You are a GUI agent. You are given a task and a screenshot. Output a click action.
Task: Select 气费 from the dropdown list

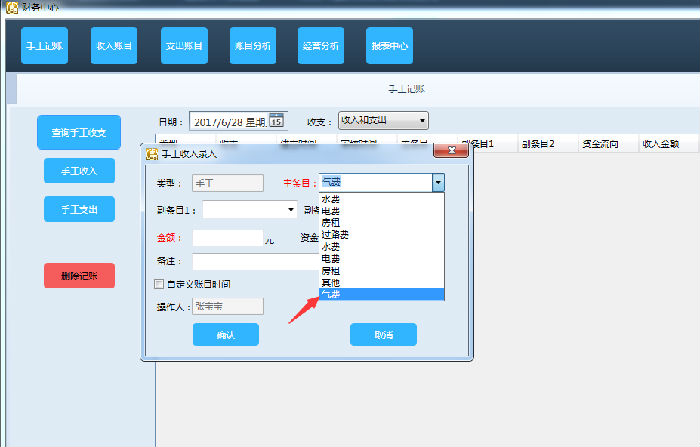[331, 295]
